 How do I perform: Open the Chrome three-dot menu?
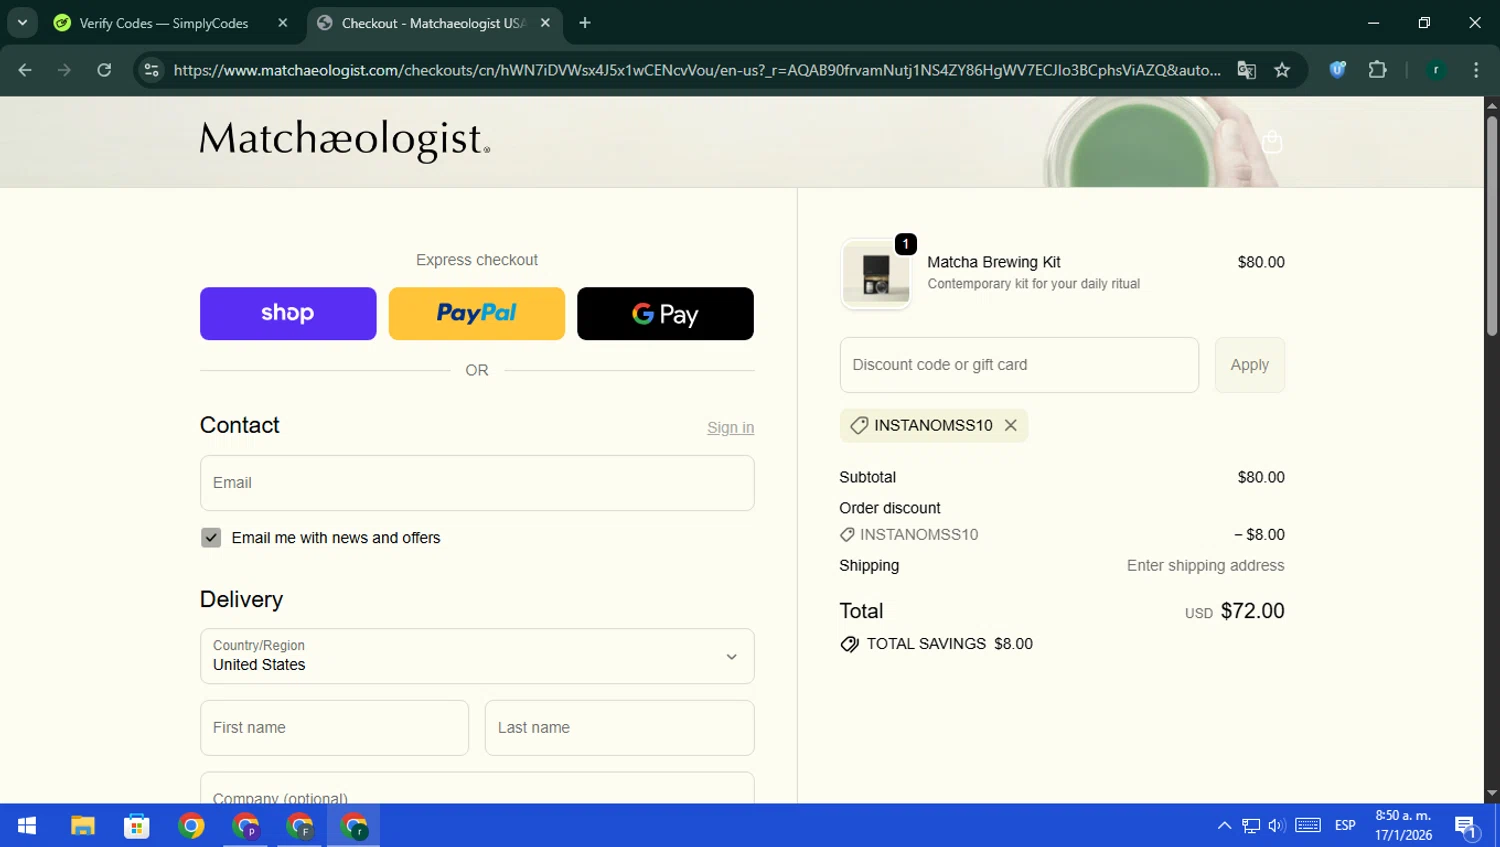[1476, 70]
